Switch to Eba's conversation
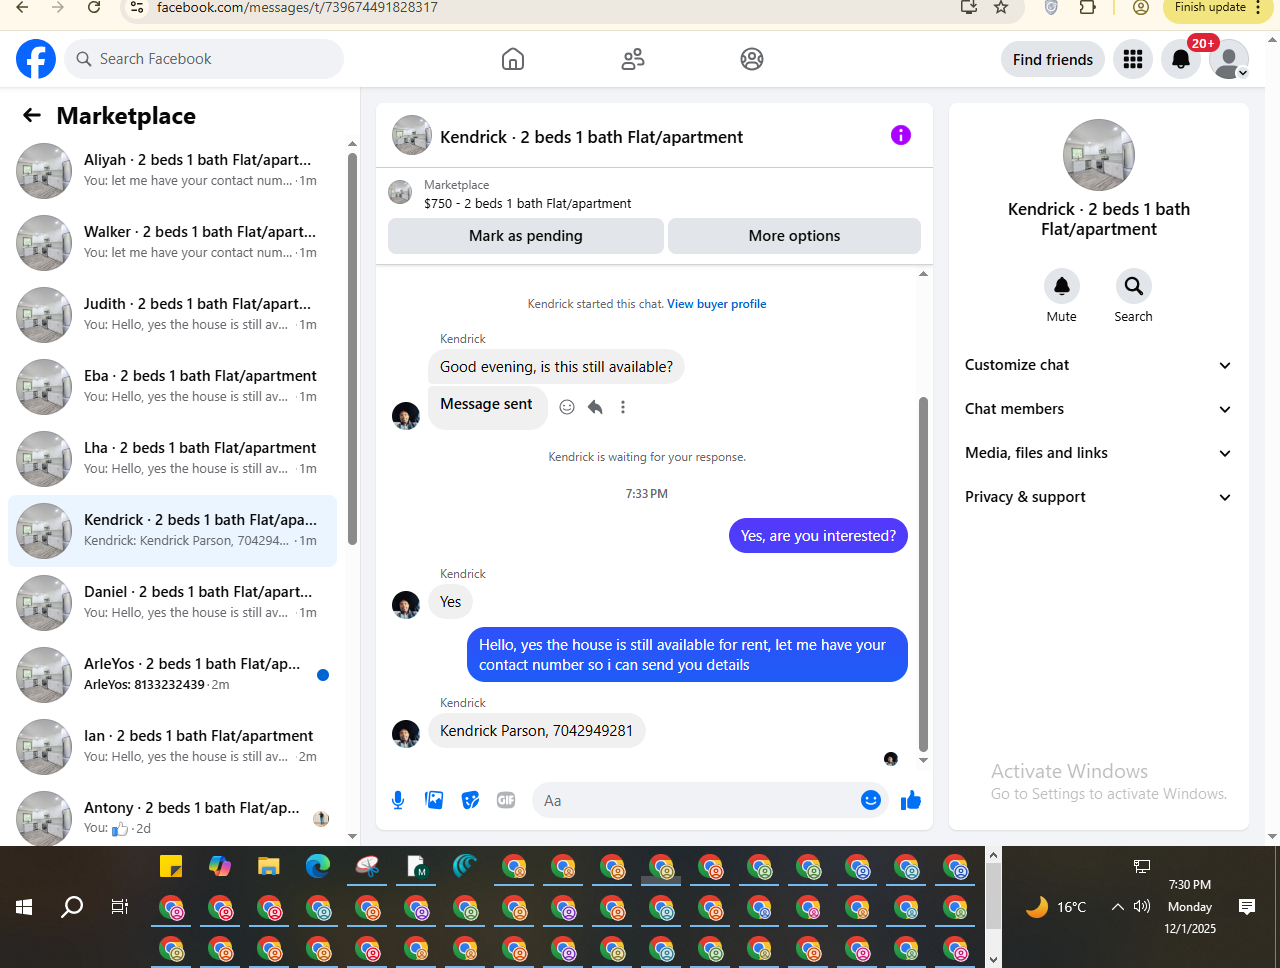 pos(172,387)
